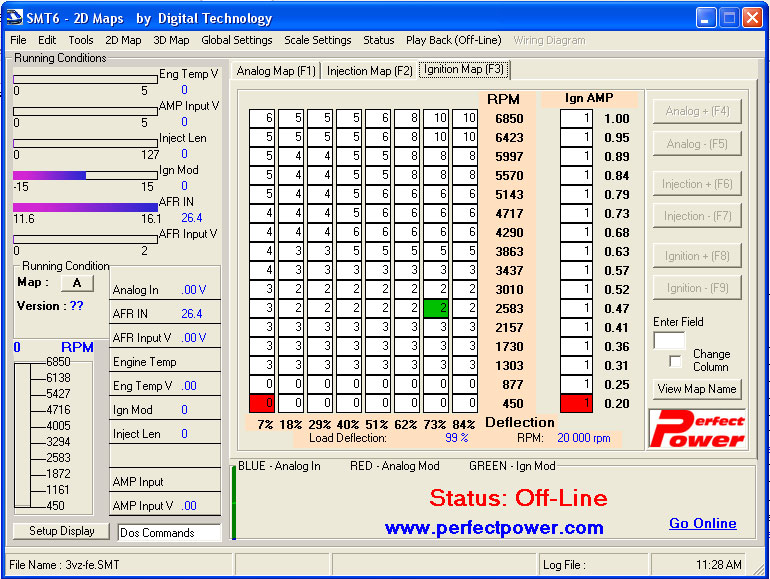Open the 3D Map menu

point(171,40)
